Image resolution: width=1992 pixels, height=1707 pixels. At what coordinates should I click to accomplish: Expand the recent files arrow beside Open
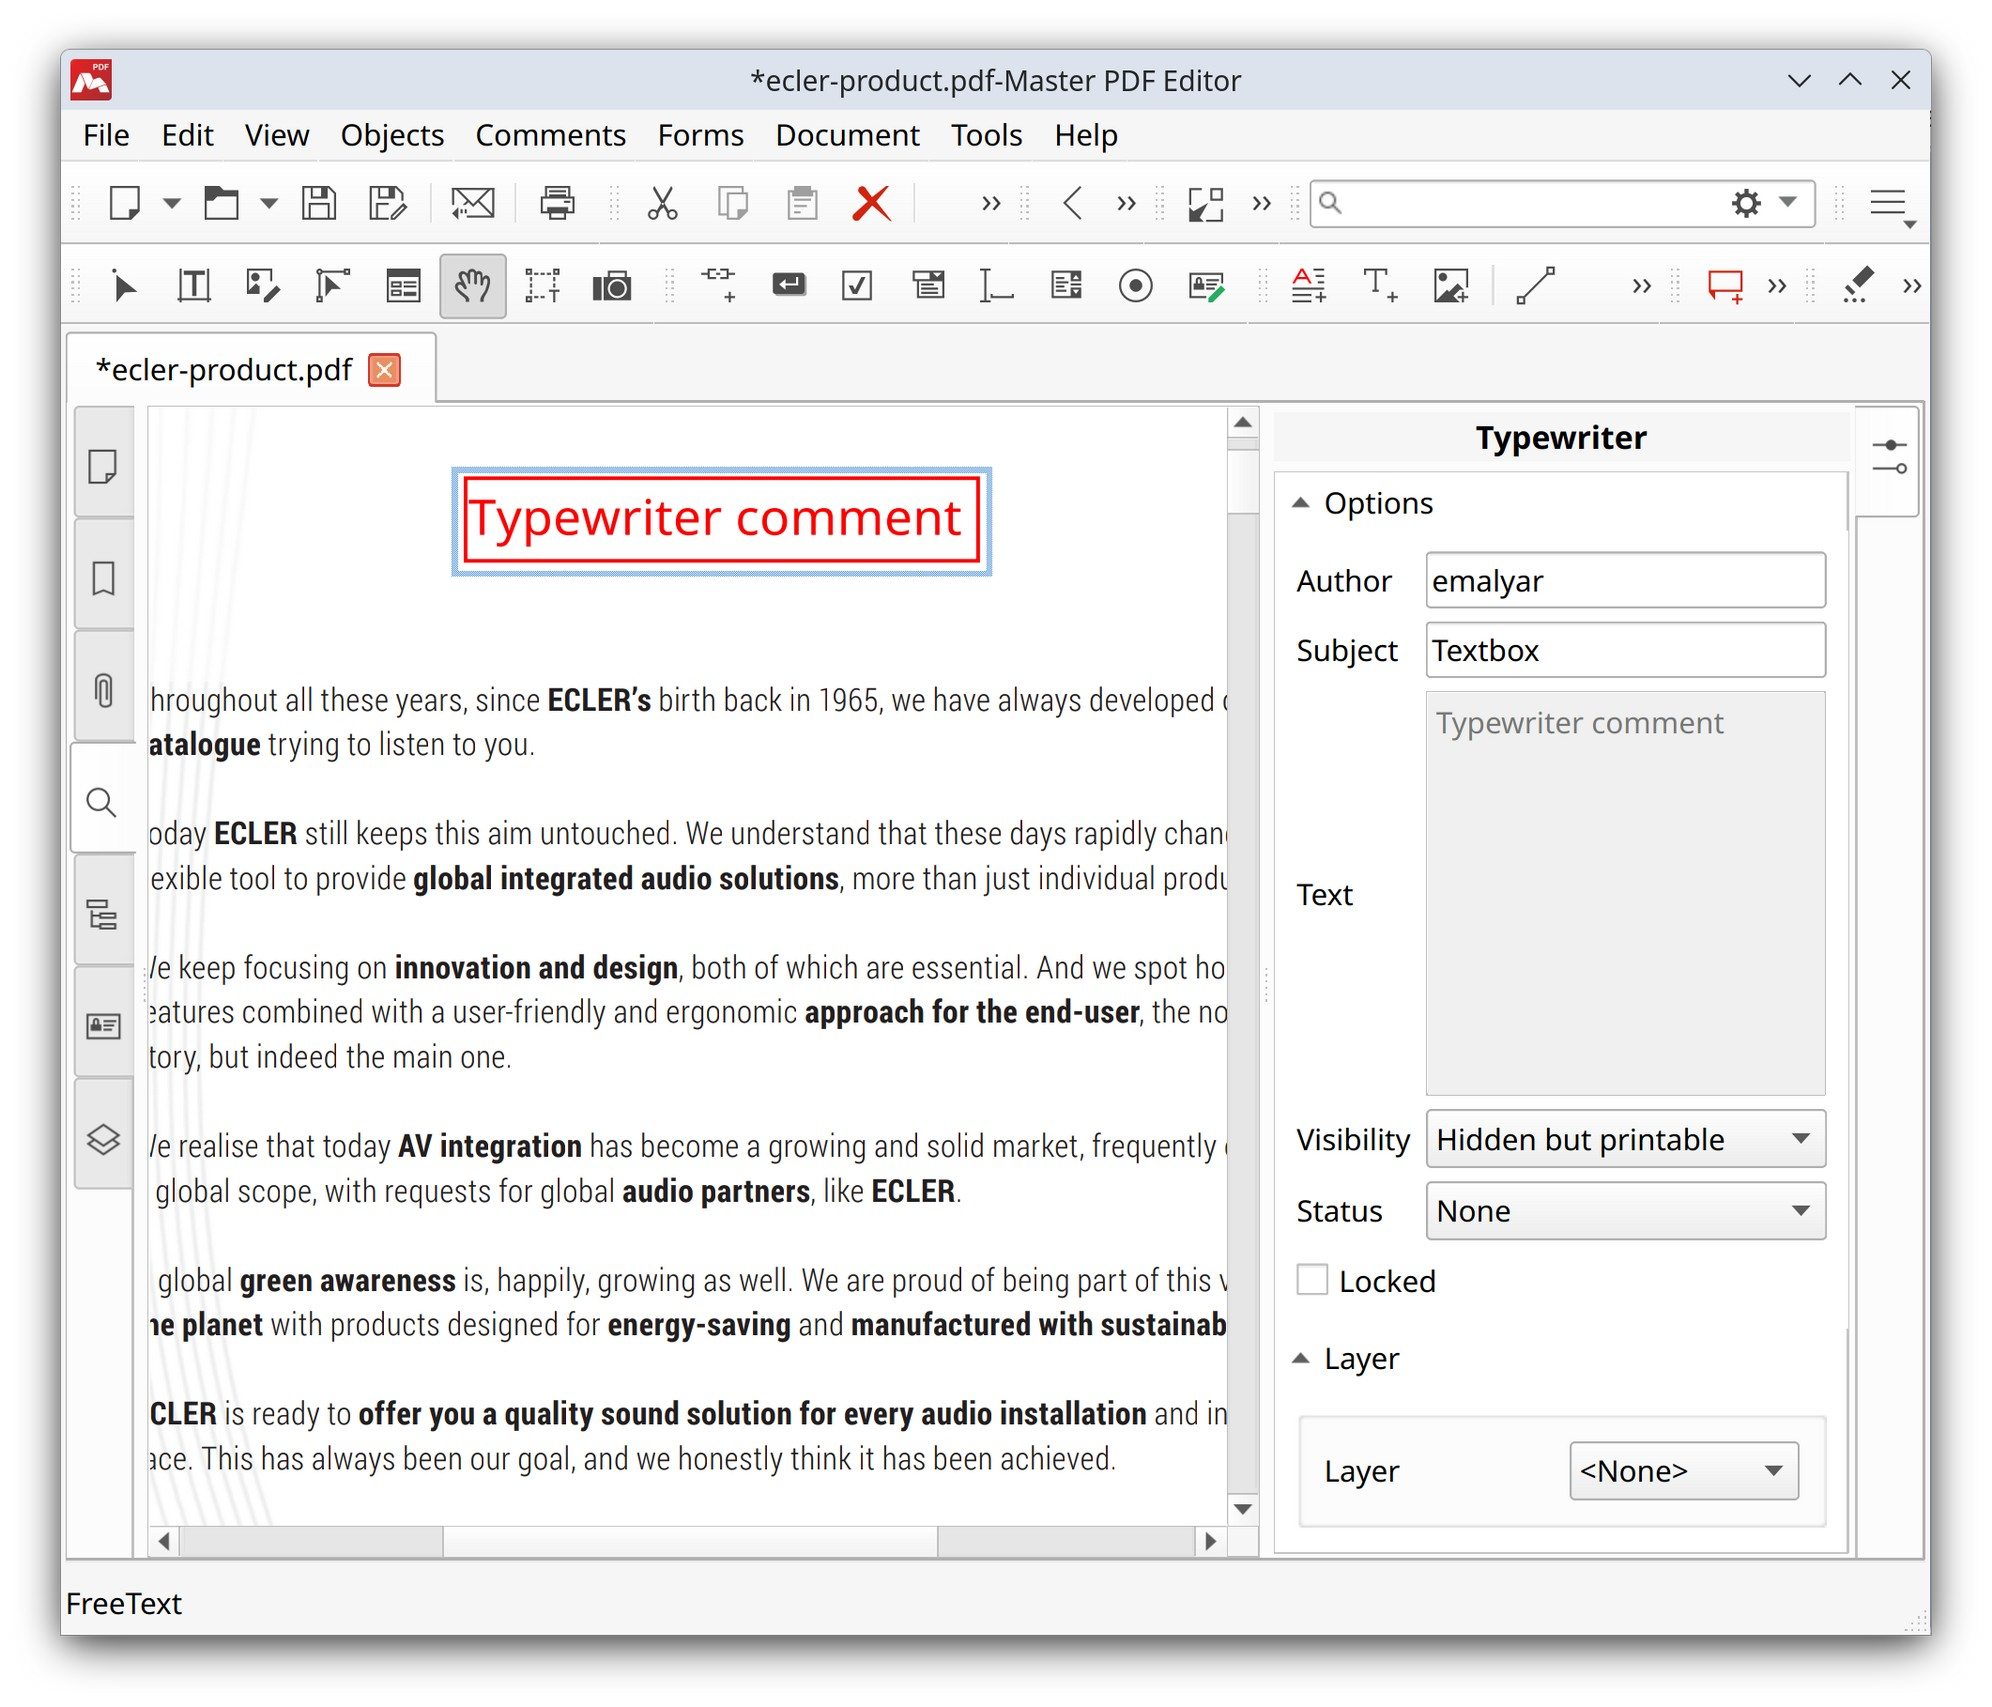(268, 203)
